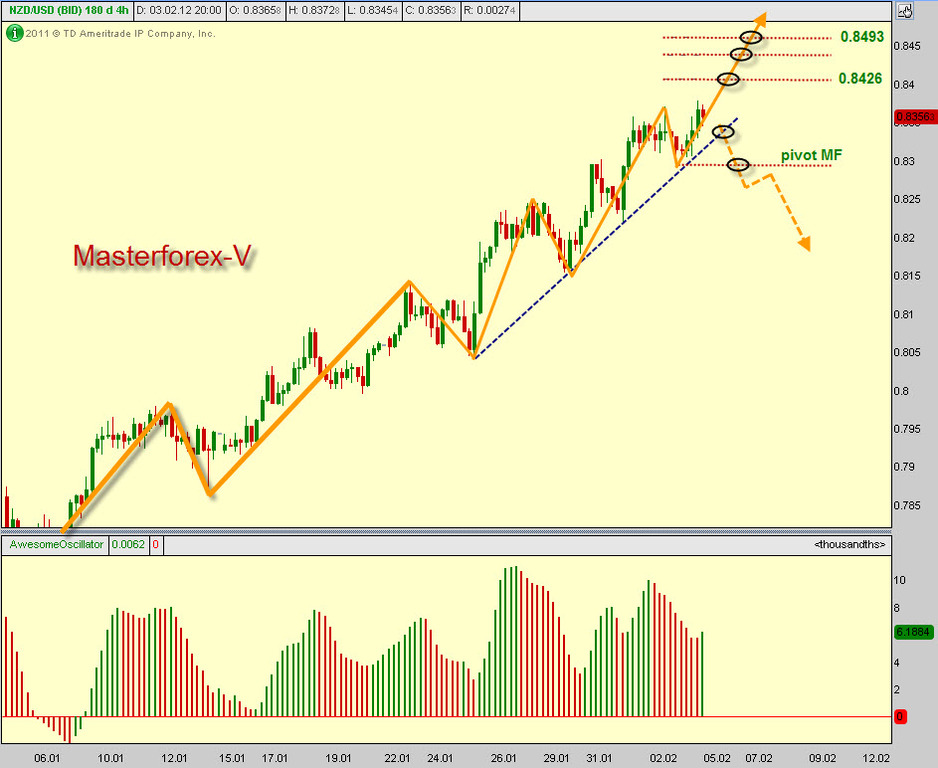Click the 0.8493 target level label
The width and height of the screenshot is (938, 768).
(861, 37)
